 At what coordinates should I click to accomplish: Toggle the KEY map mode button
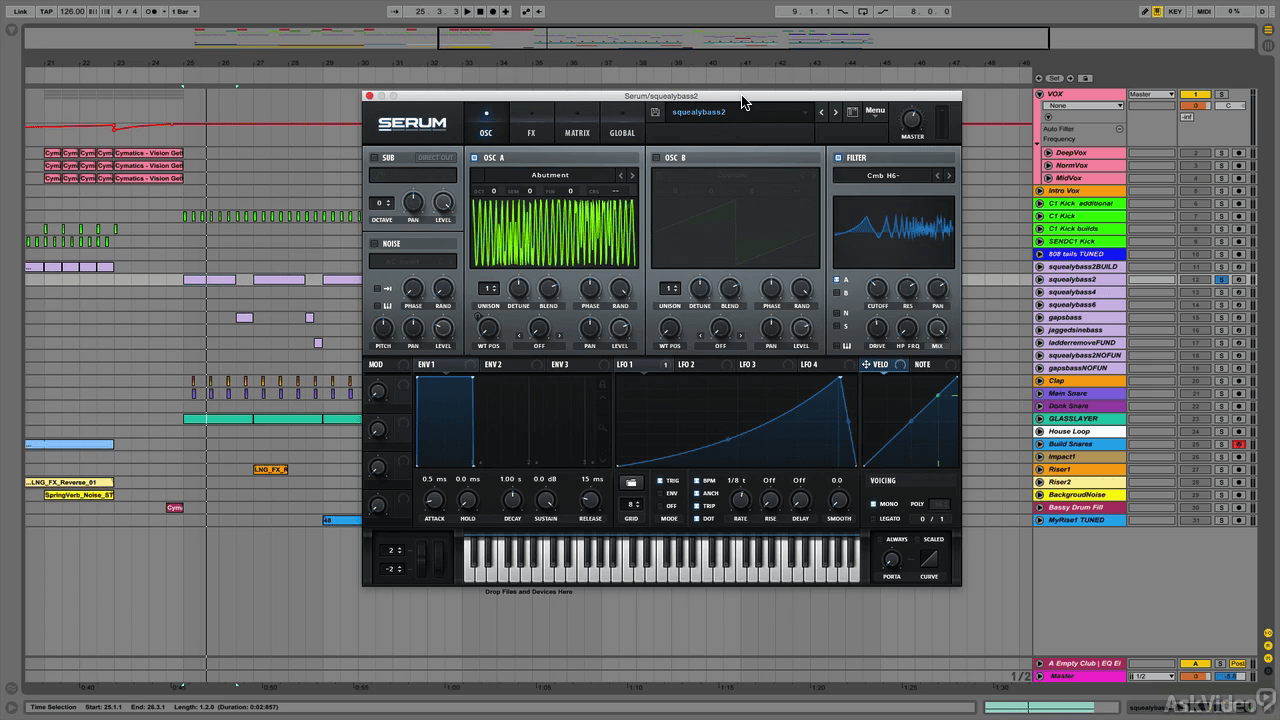pyautogui.click(x=1175, y=12)
